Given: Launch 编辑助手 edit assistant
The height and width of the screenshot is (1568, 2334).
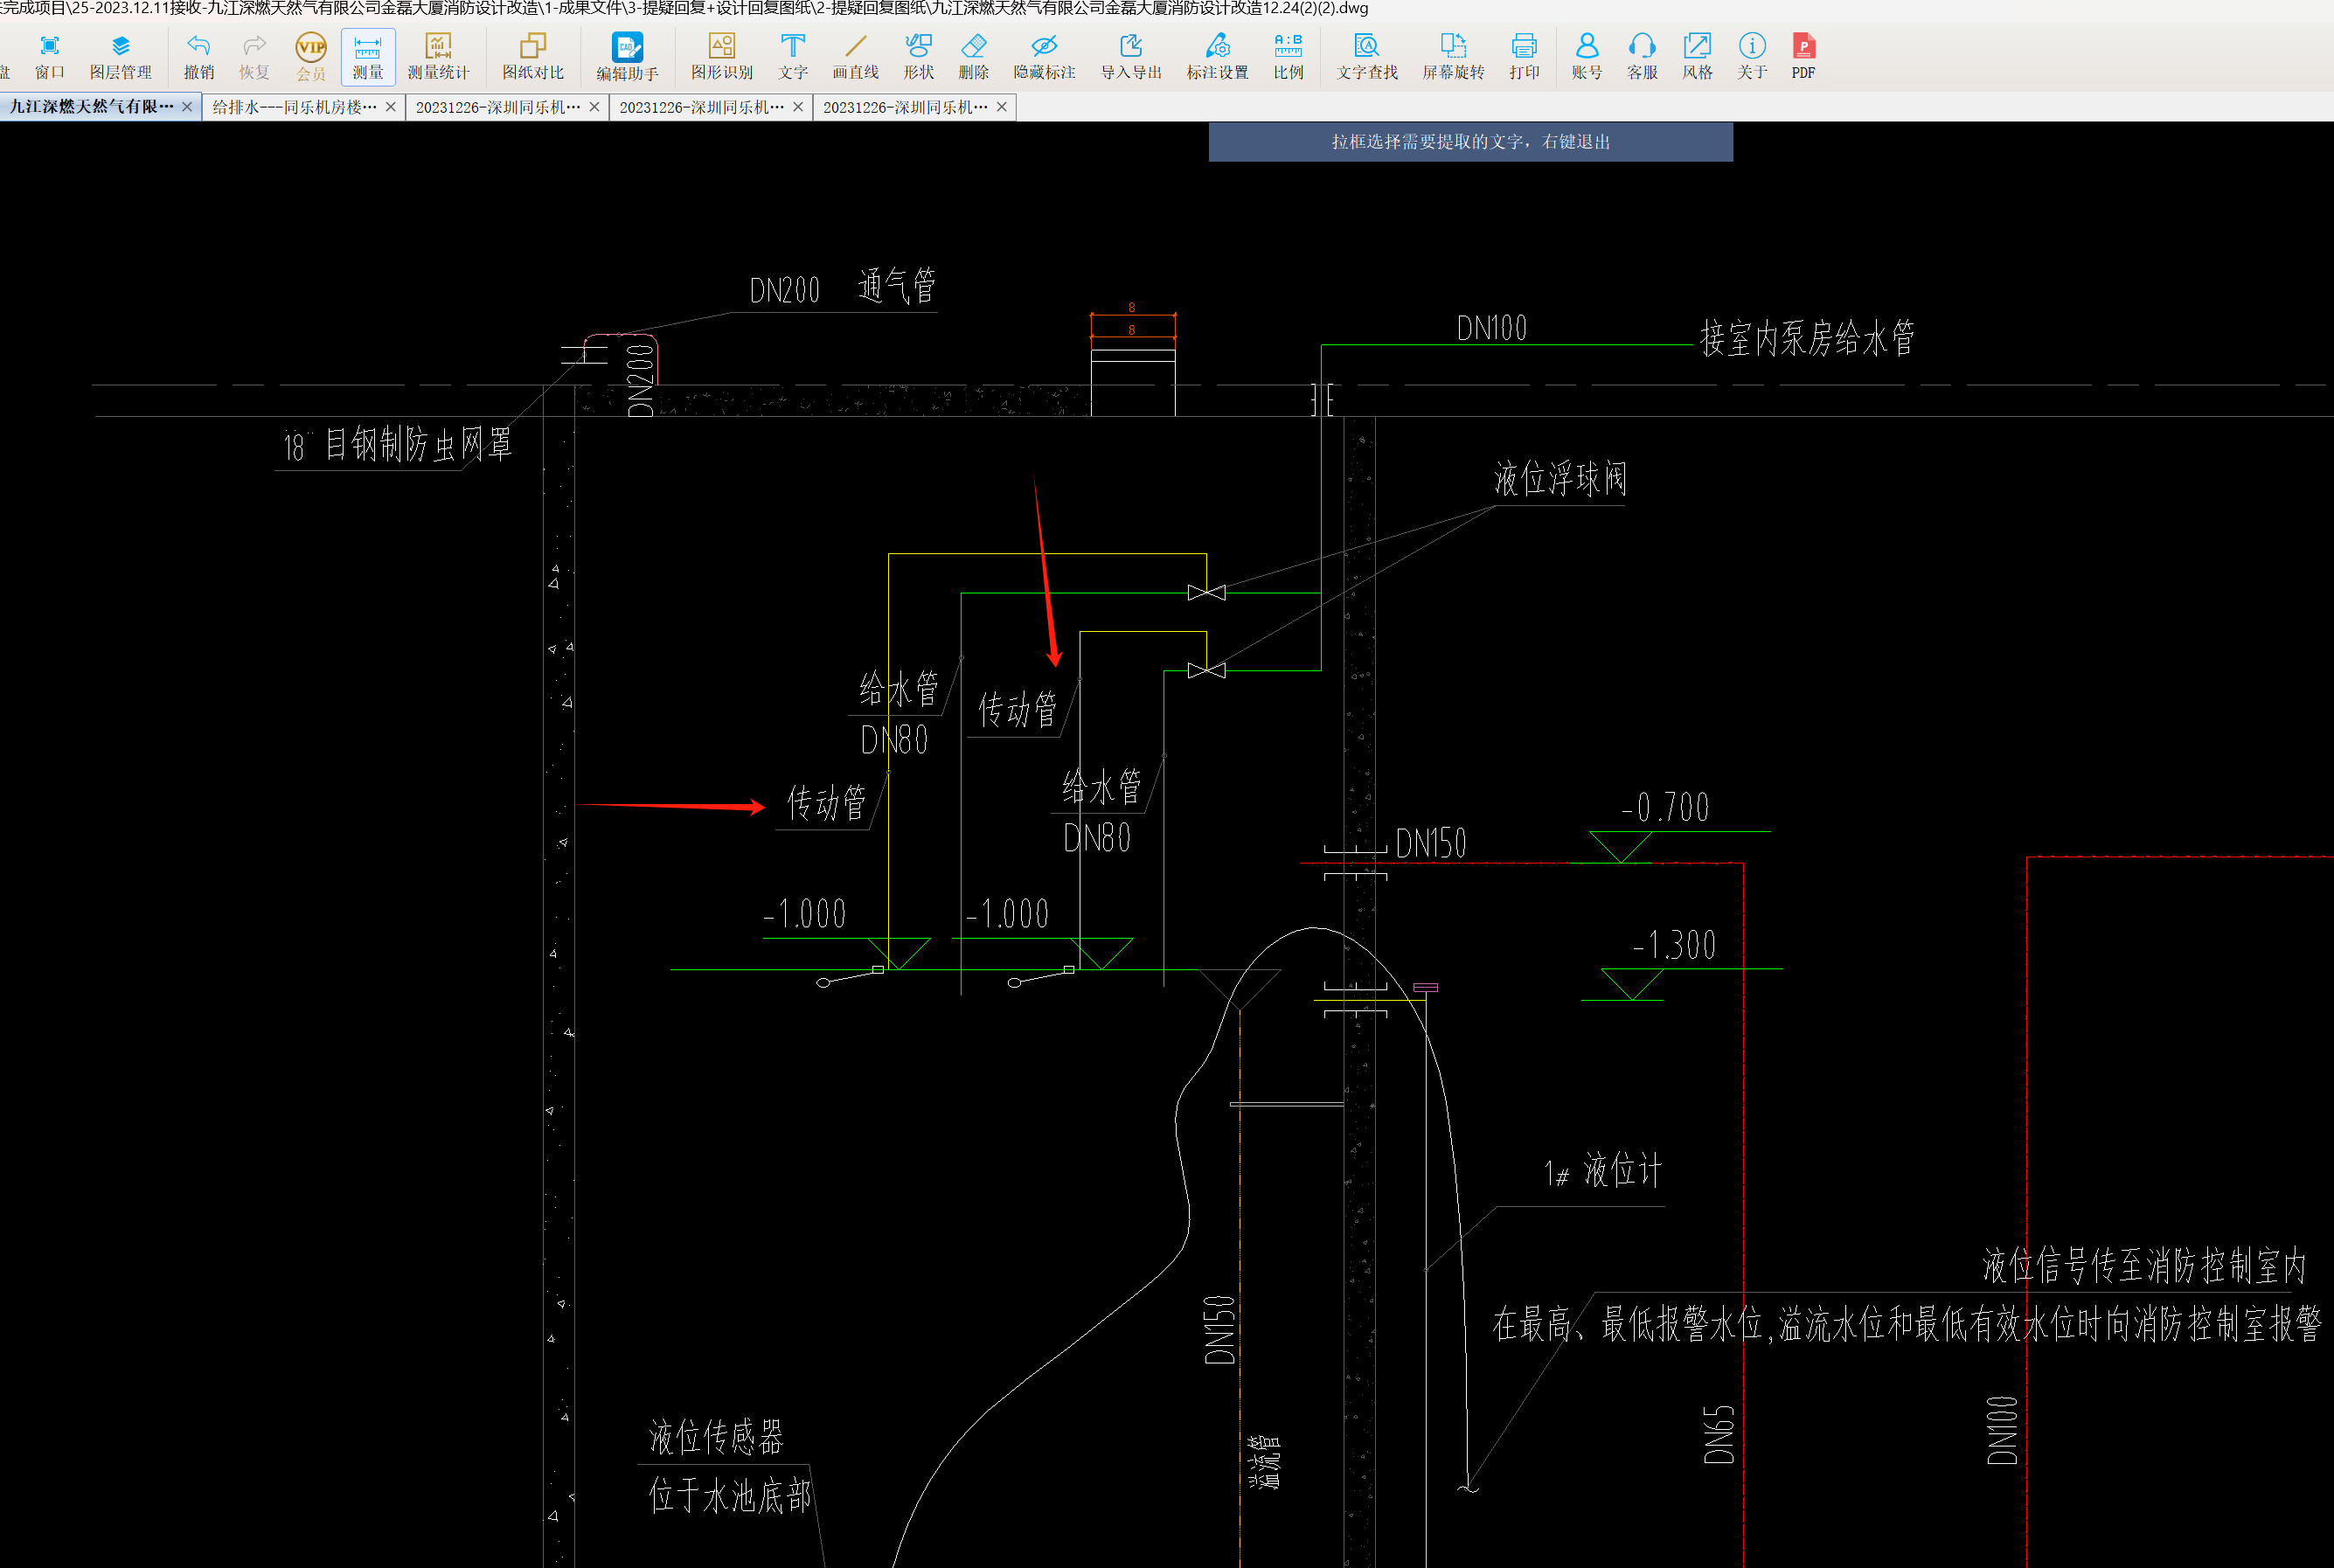Looking at the screenshot, I should click(627, 57).
